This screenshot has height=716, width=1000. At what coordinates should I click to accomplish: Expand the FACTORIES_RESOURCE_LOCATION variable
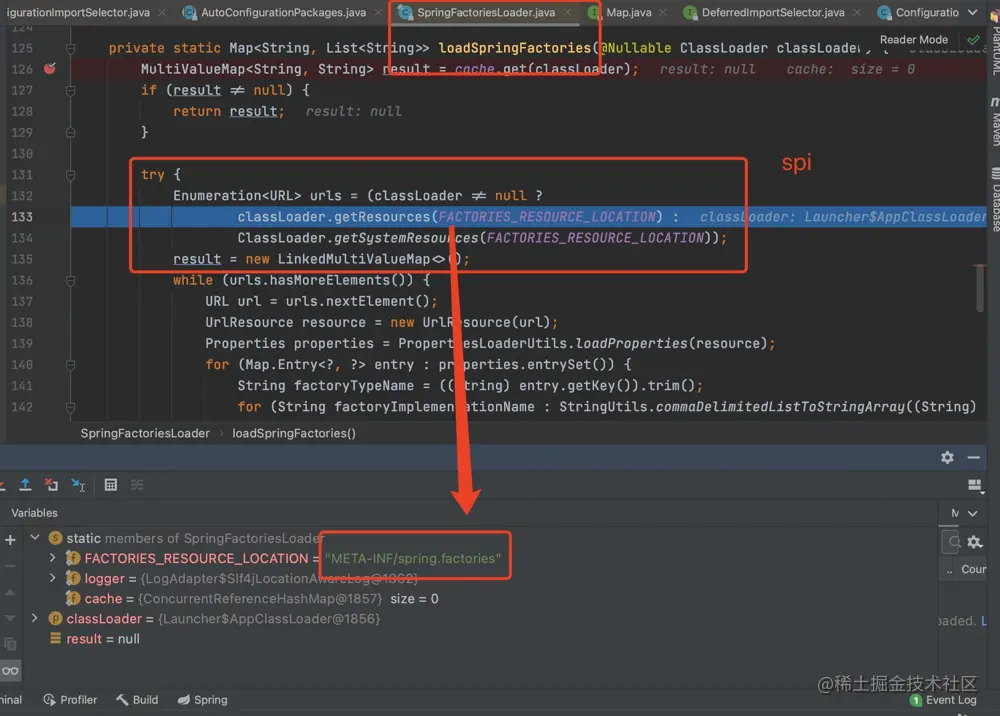(52, 558)
